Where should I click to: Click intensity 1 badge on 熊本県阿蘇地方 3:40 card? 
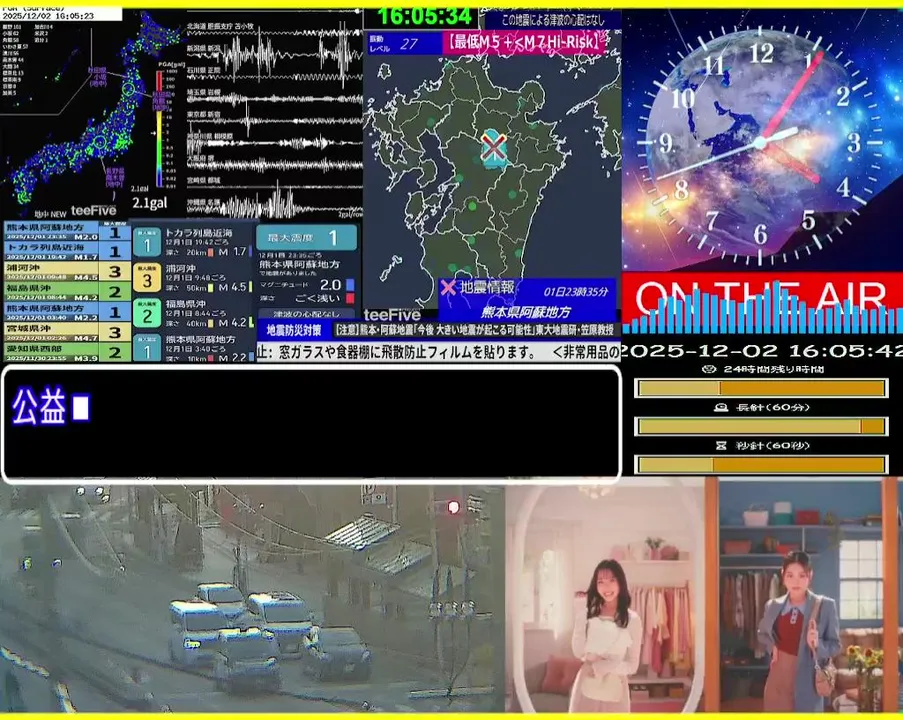click(147, 348)
